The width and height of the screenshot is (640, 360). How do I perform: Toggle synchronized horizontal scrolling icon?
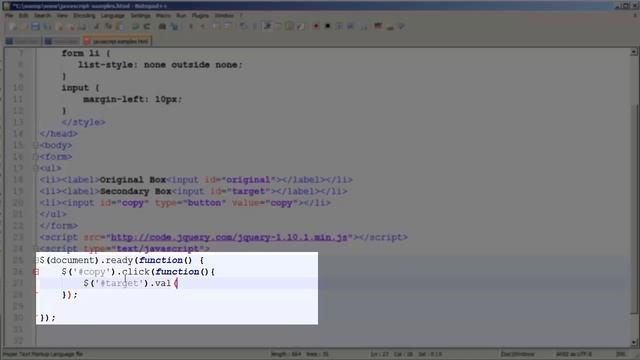tap(228, 27)
